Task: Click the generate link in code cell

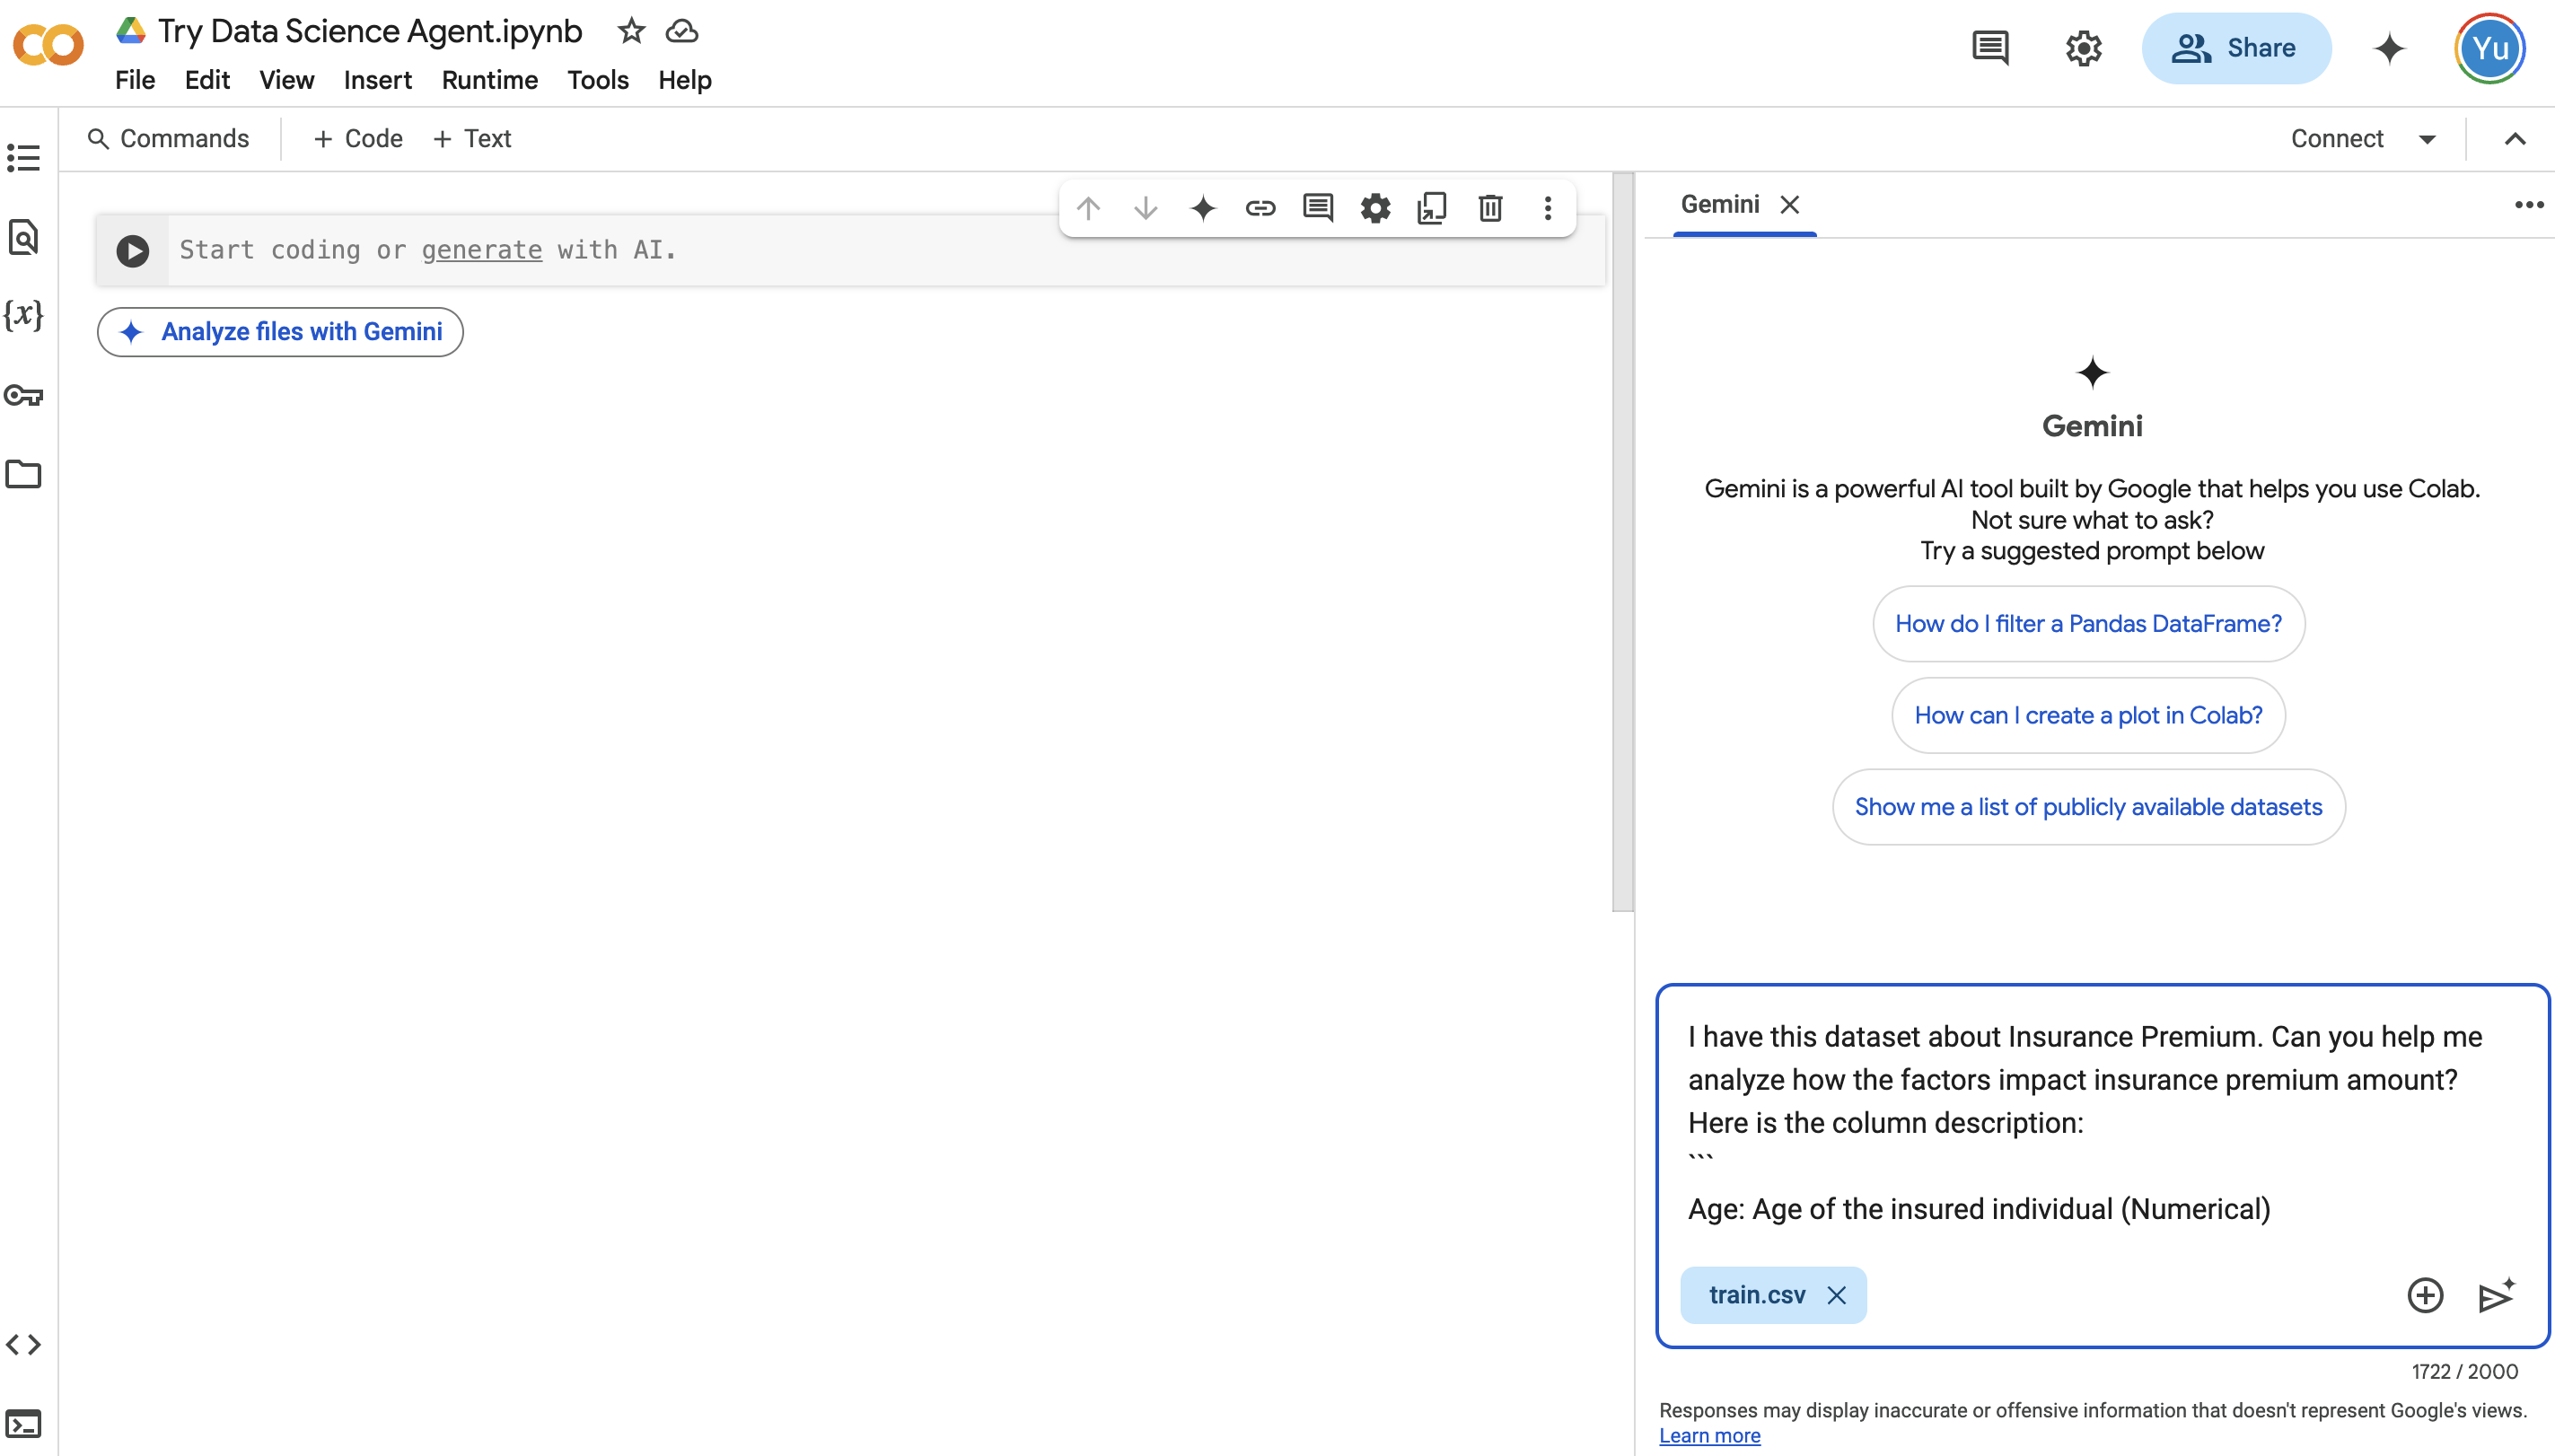Action: [x=481, y=250]
